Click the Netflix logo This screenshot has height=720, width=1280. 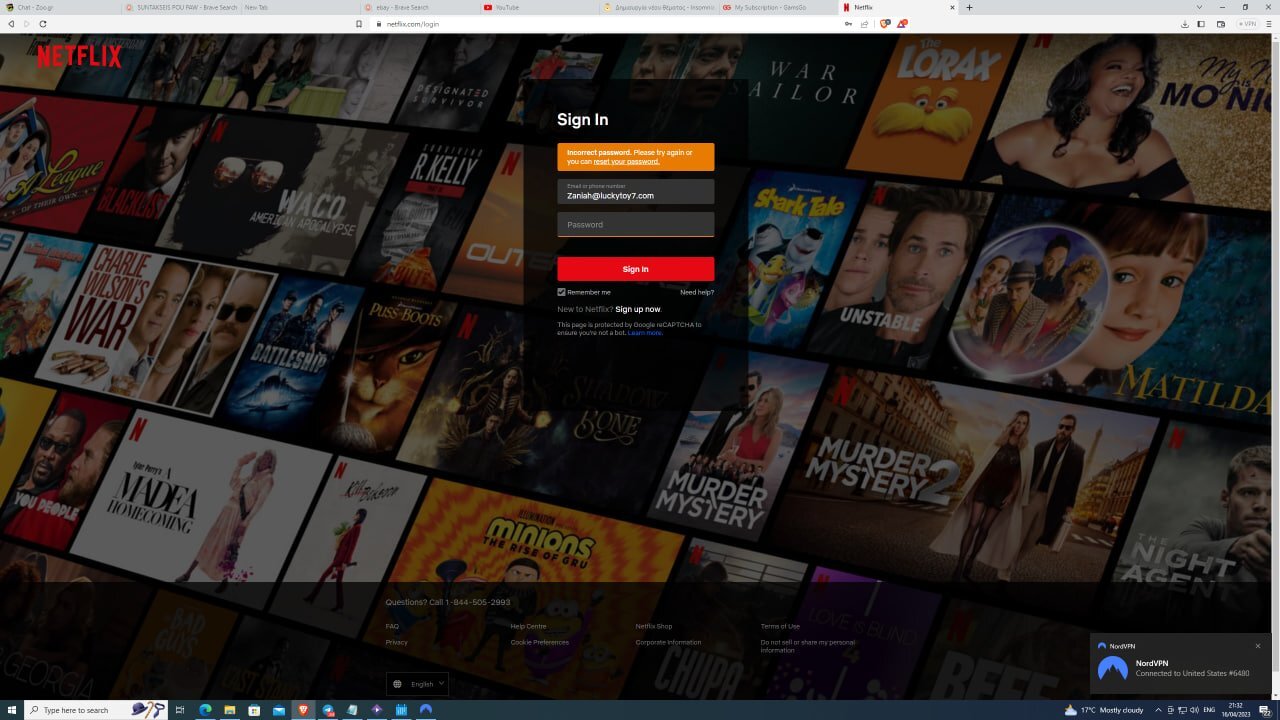[79, 56]
